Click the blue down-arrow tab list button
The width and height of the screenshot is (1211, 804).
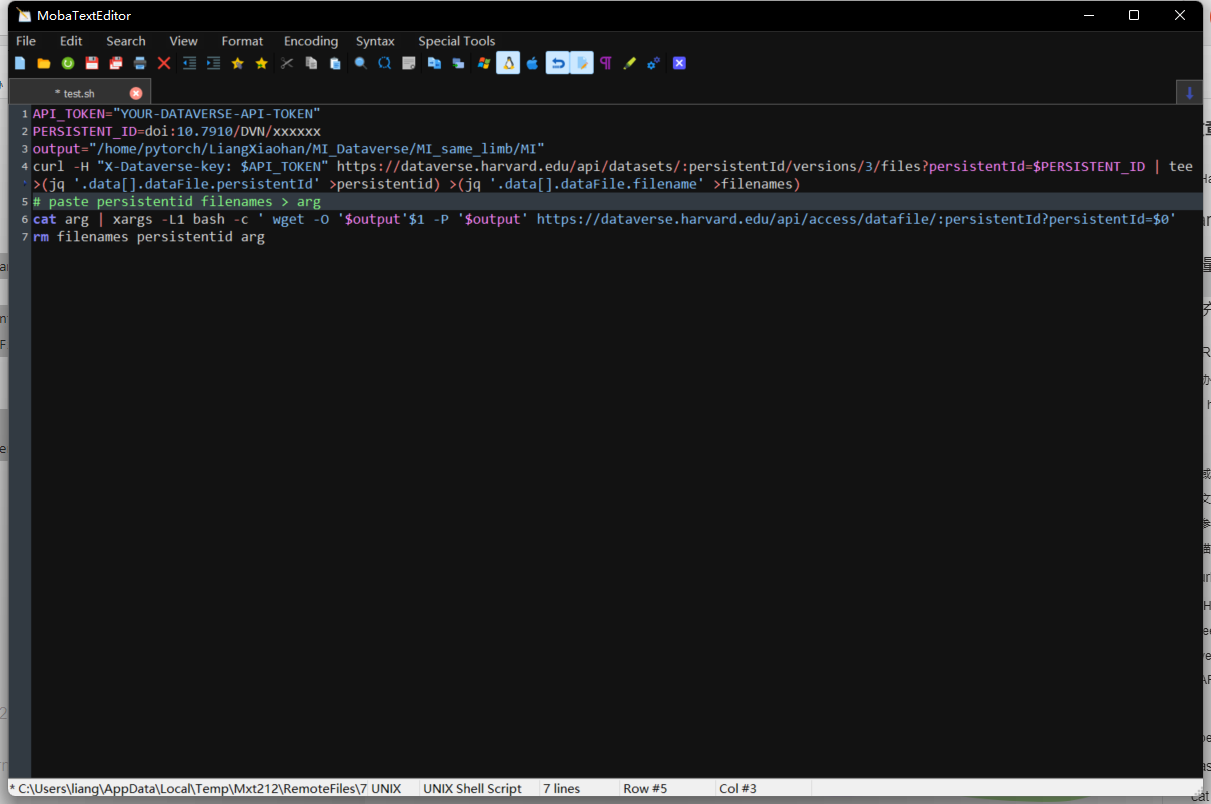(1189, 92)
